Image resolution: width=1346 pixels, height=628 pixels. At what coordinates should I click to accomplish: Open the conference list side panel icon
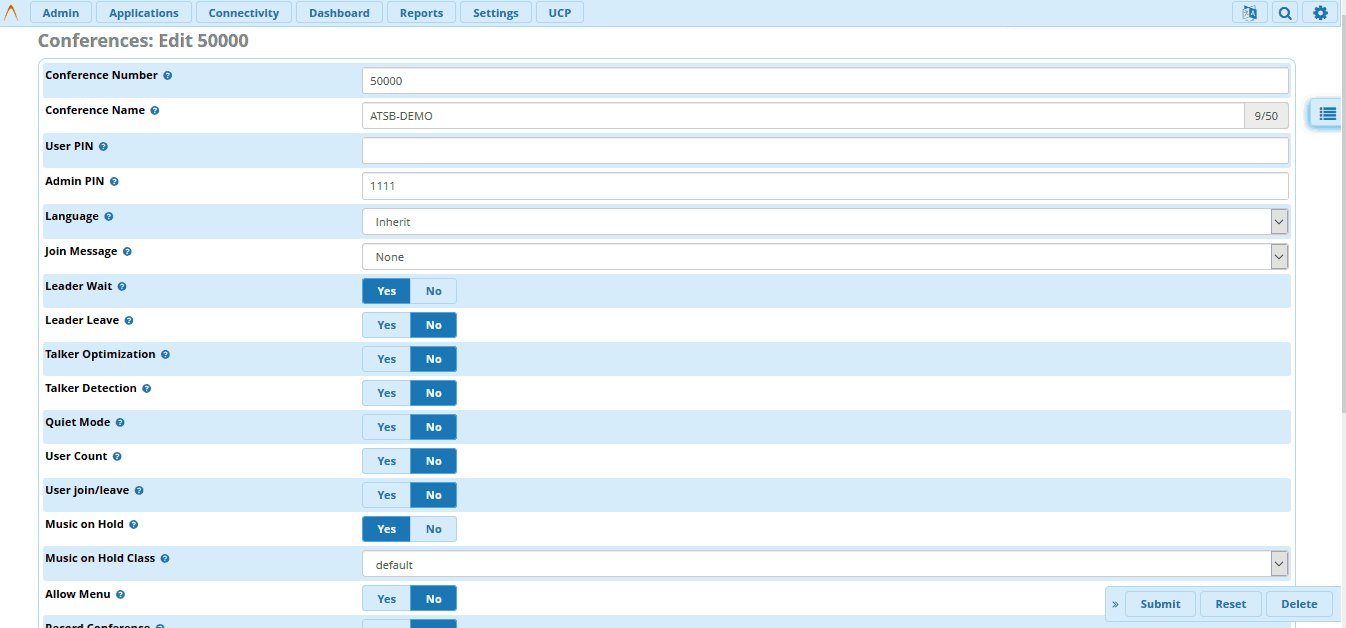(x=1327, y=114)
